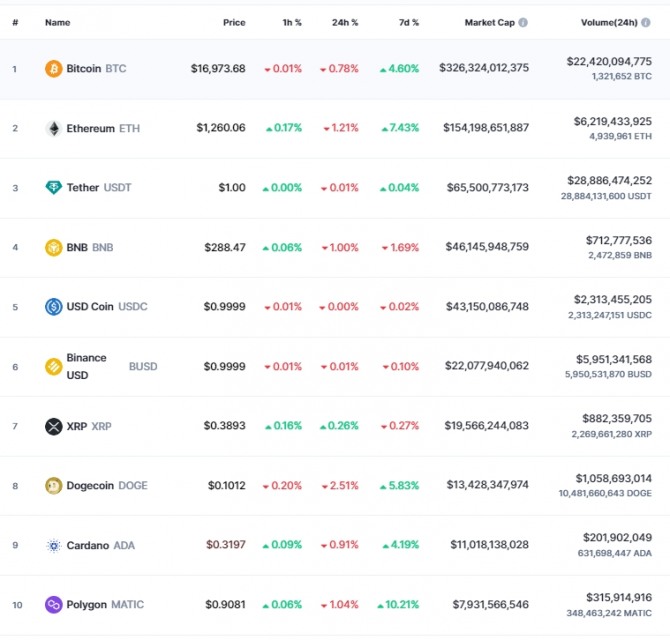
Task: Click the Market Cap info icon
Action: point(523,22)
